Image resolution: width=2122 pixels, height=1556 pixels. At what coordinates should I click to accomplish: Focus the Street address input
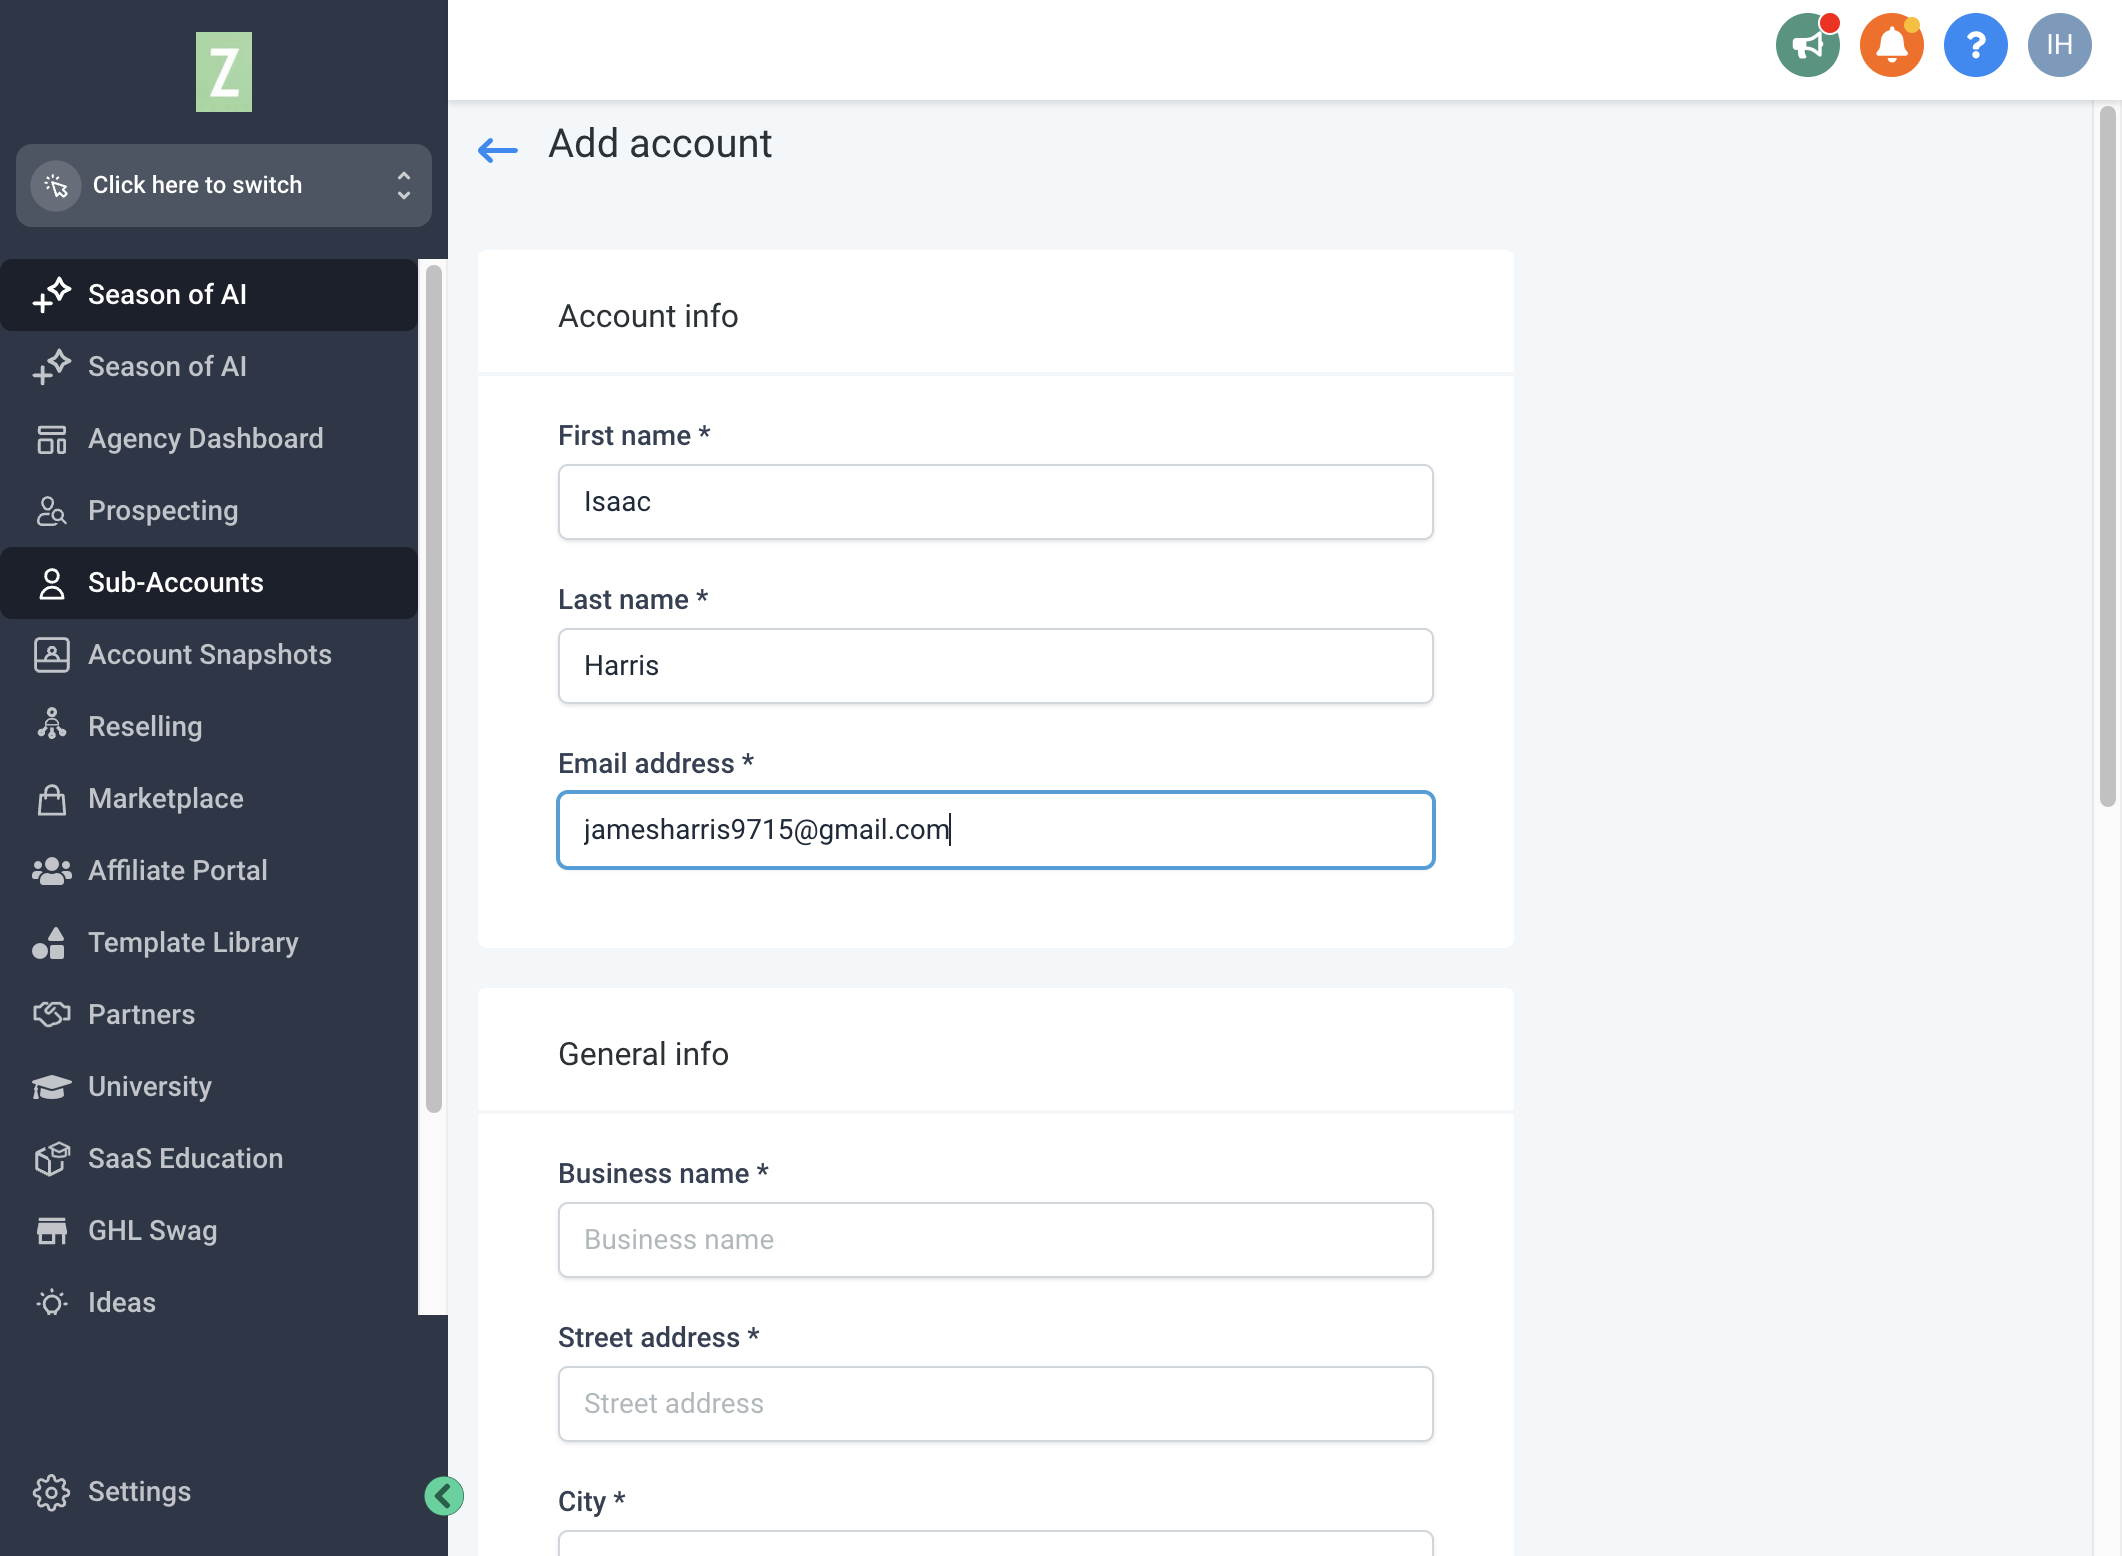click(996, 1404)
